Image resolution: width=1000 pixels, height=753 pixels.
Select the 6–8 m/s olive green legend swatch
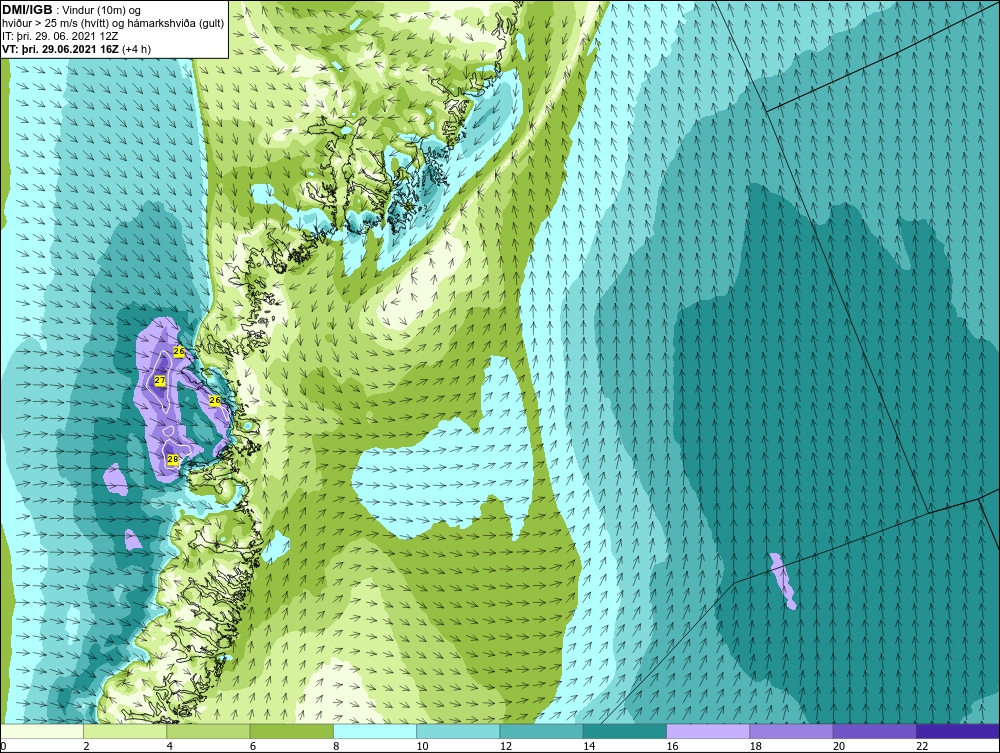pos(291,731)
